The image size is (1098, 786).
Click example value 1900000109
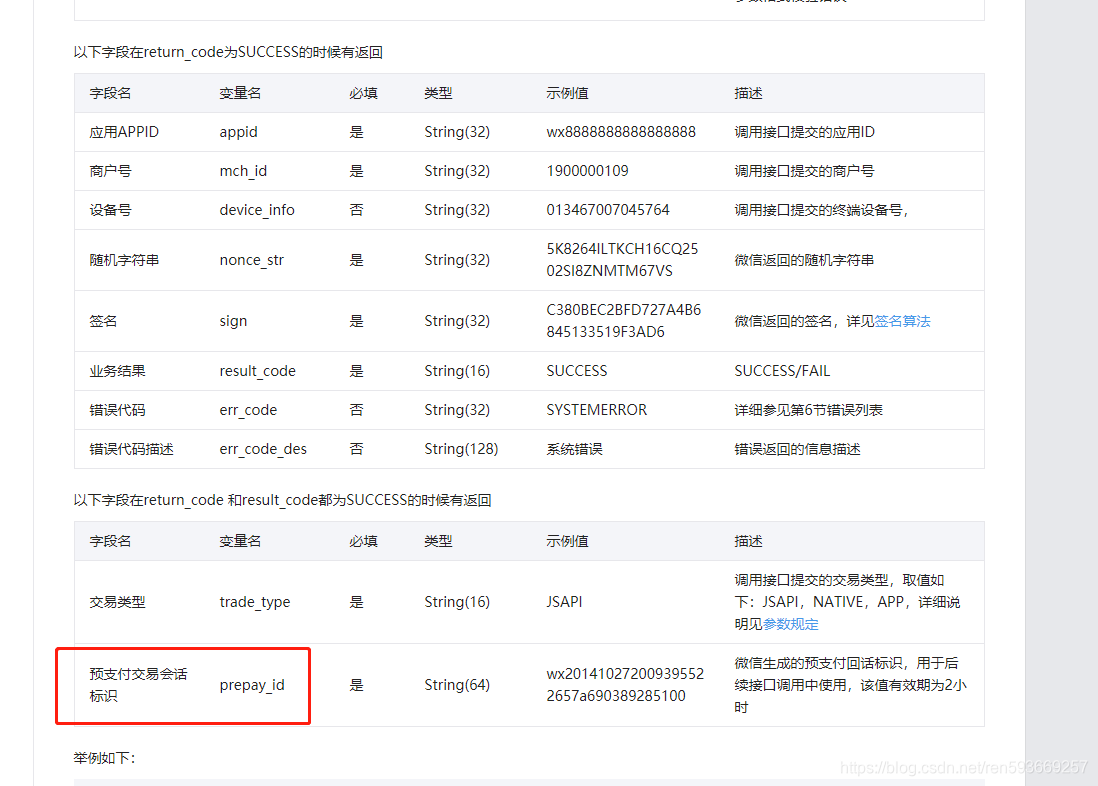(x=588, y=171)
